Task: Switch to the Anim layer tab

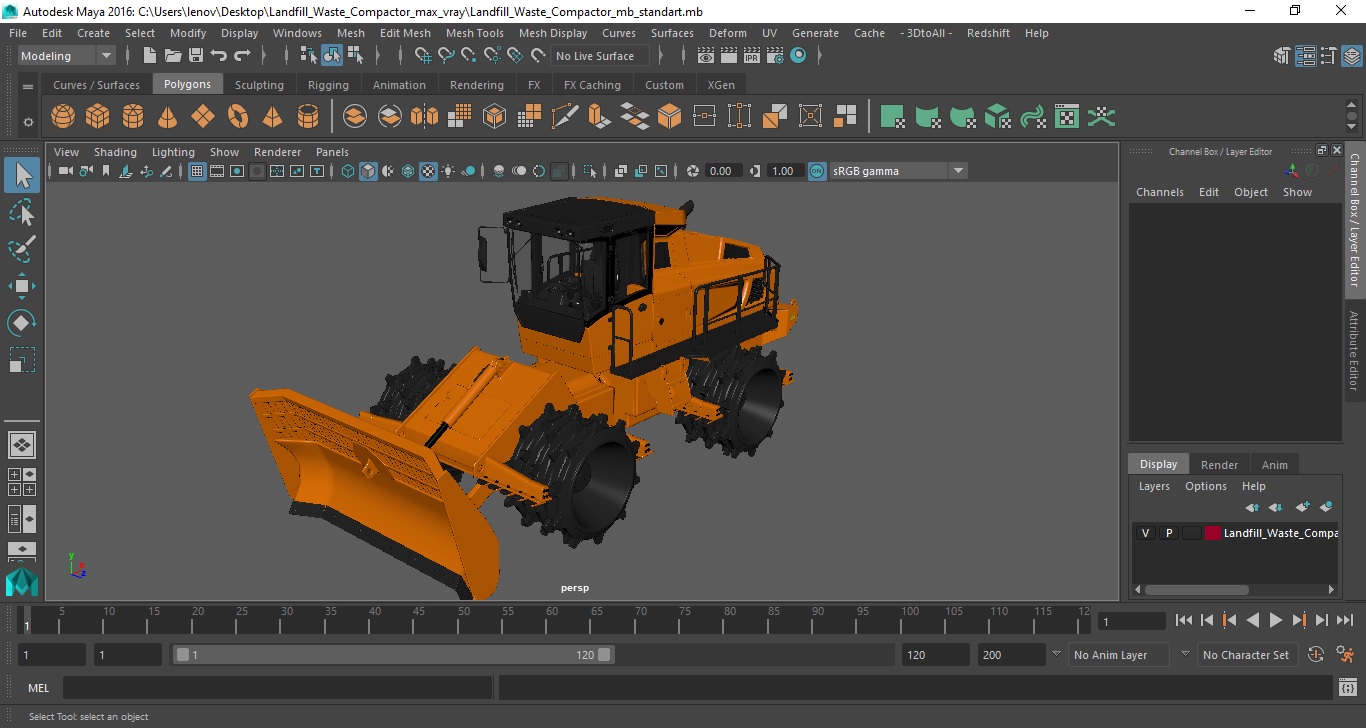Action: pyautogui.click(x=1274, y=464)
